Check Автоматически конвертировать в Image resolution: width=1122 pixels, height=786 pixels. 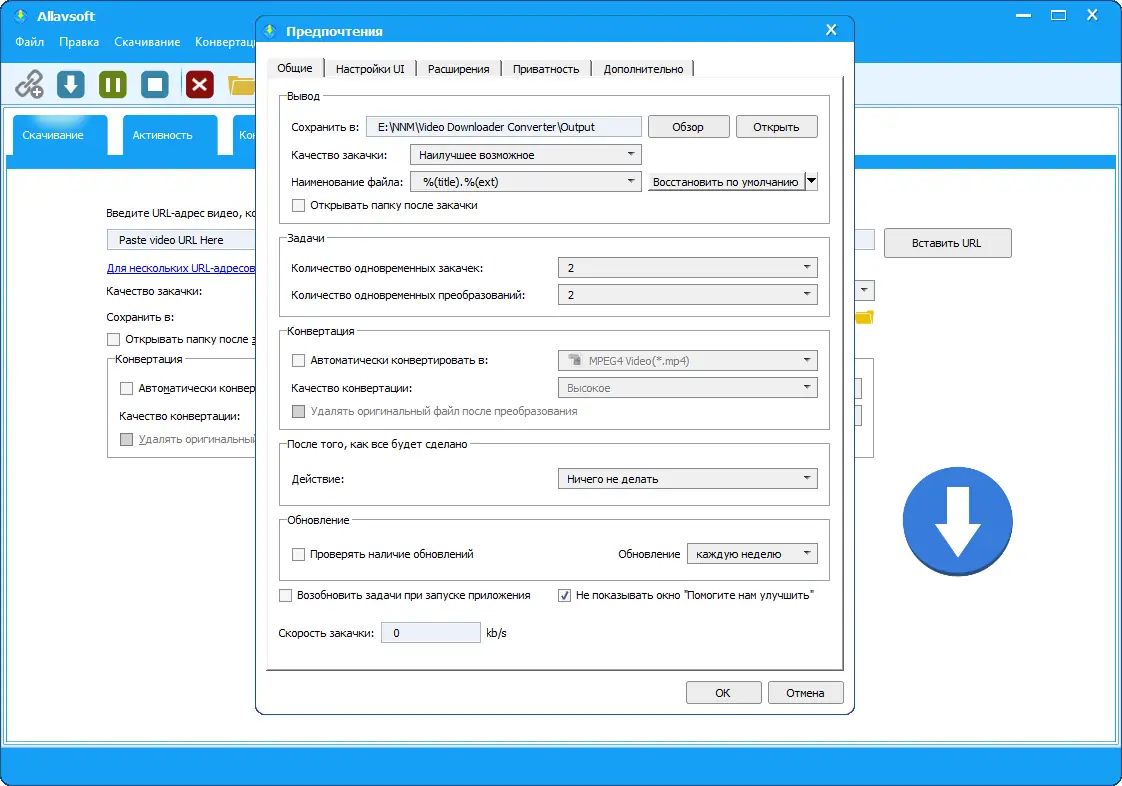[x=296, y=361]
